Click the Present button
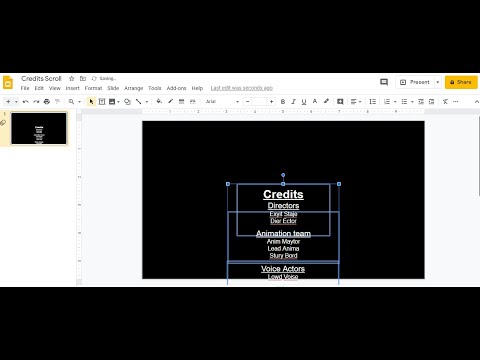480x360 pixels. [415, 82]
